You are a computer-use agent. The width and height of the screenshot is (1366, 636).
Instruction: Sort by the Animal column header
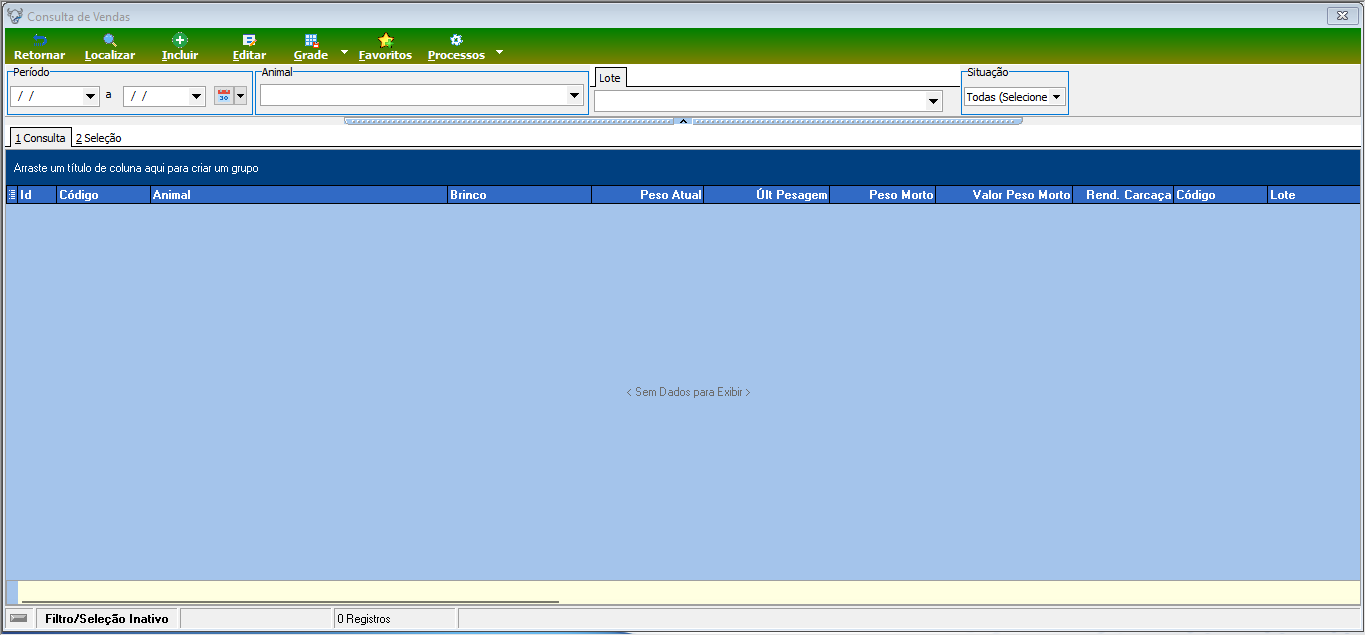(x=298, y=195)
